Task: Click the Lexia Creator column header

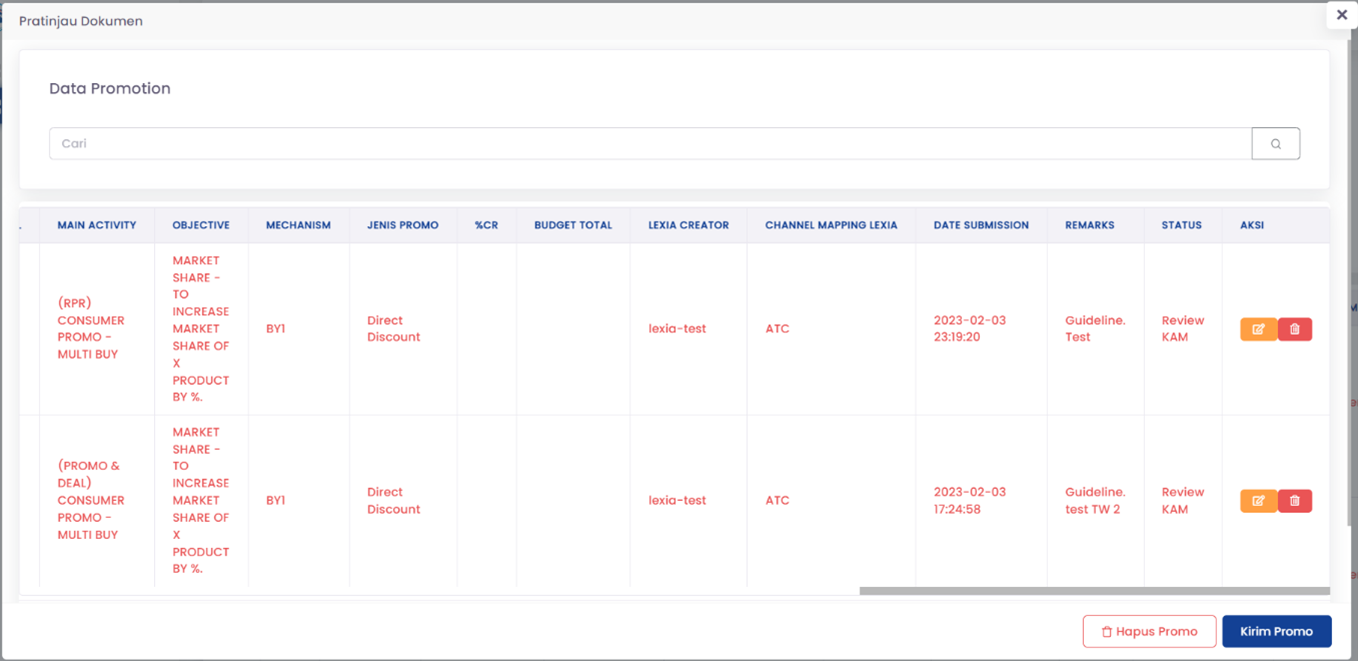Action: [x=688, y=225]
